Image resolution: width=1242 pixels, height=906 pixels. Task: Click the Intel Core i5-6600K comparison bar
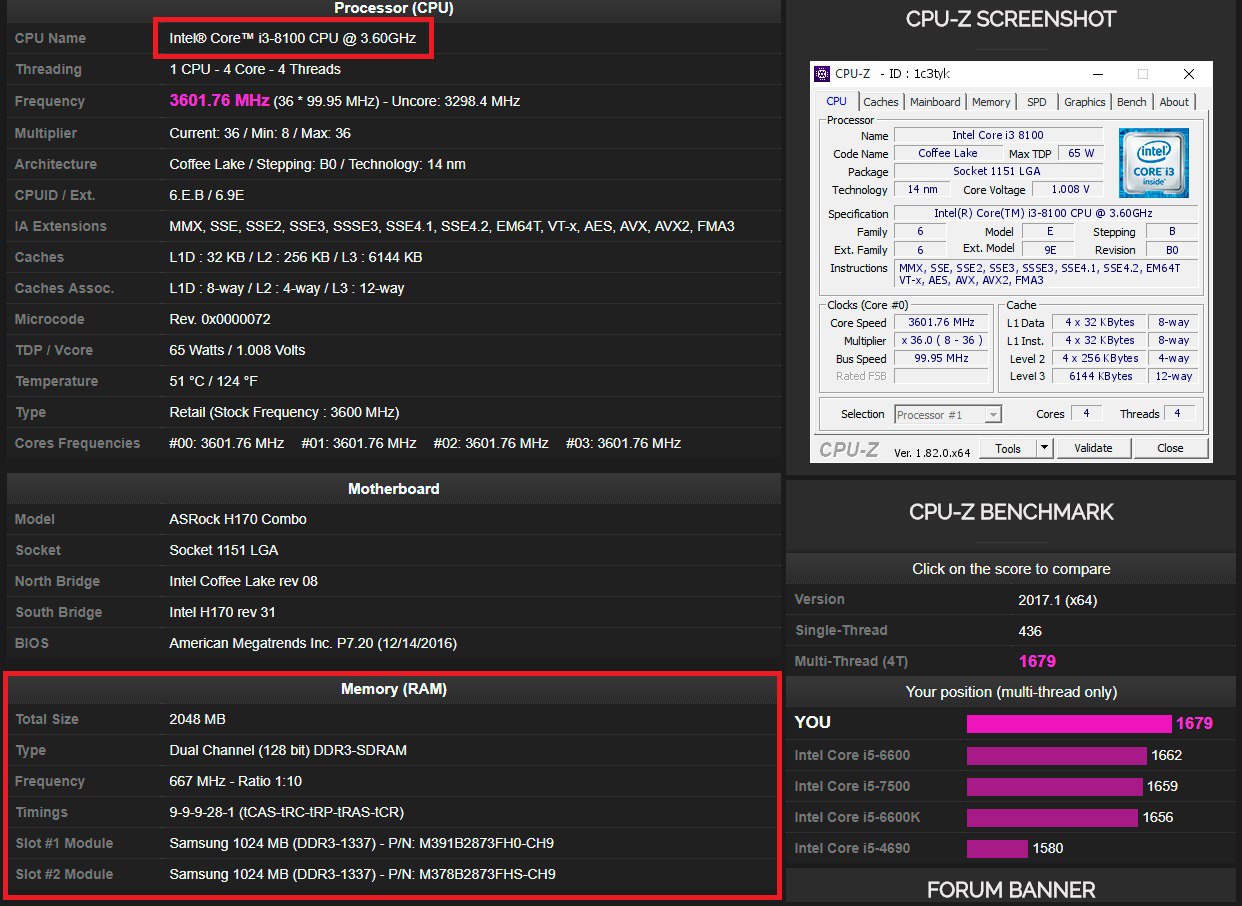(x=1052, y=817)
